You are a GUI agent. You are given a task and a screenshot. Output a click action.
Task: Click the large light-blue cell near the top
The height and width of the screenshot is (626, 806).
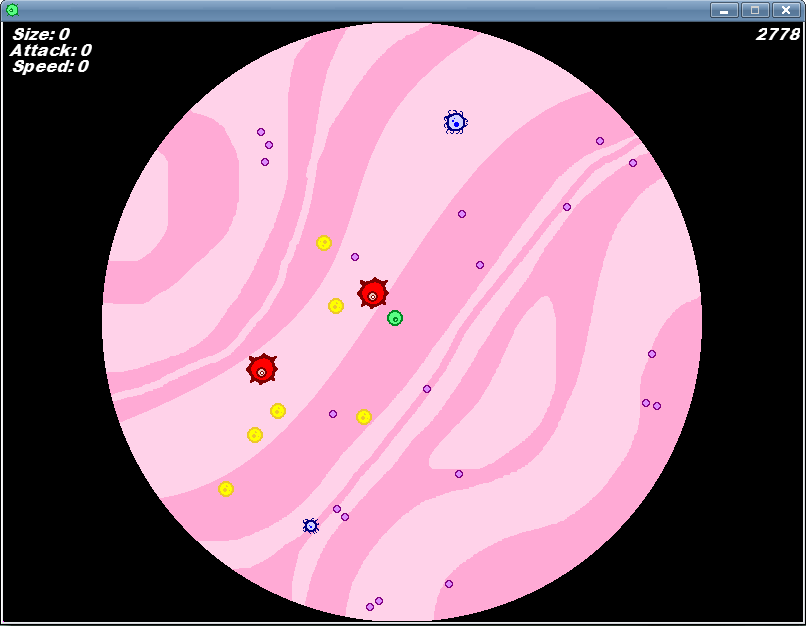pyautogui.click(x=455, y=122)
